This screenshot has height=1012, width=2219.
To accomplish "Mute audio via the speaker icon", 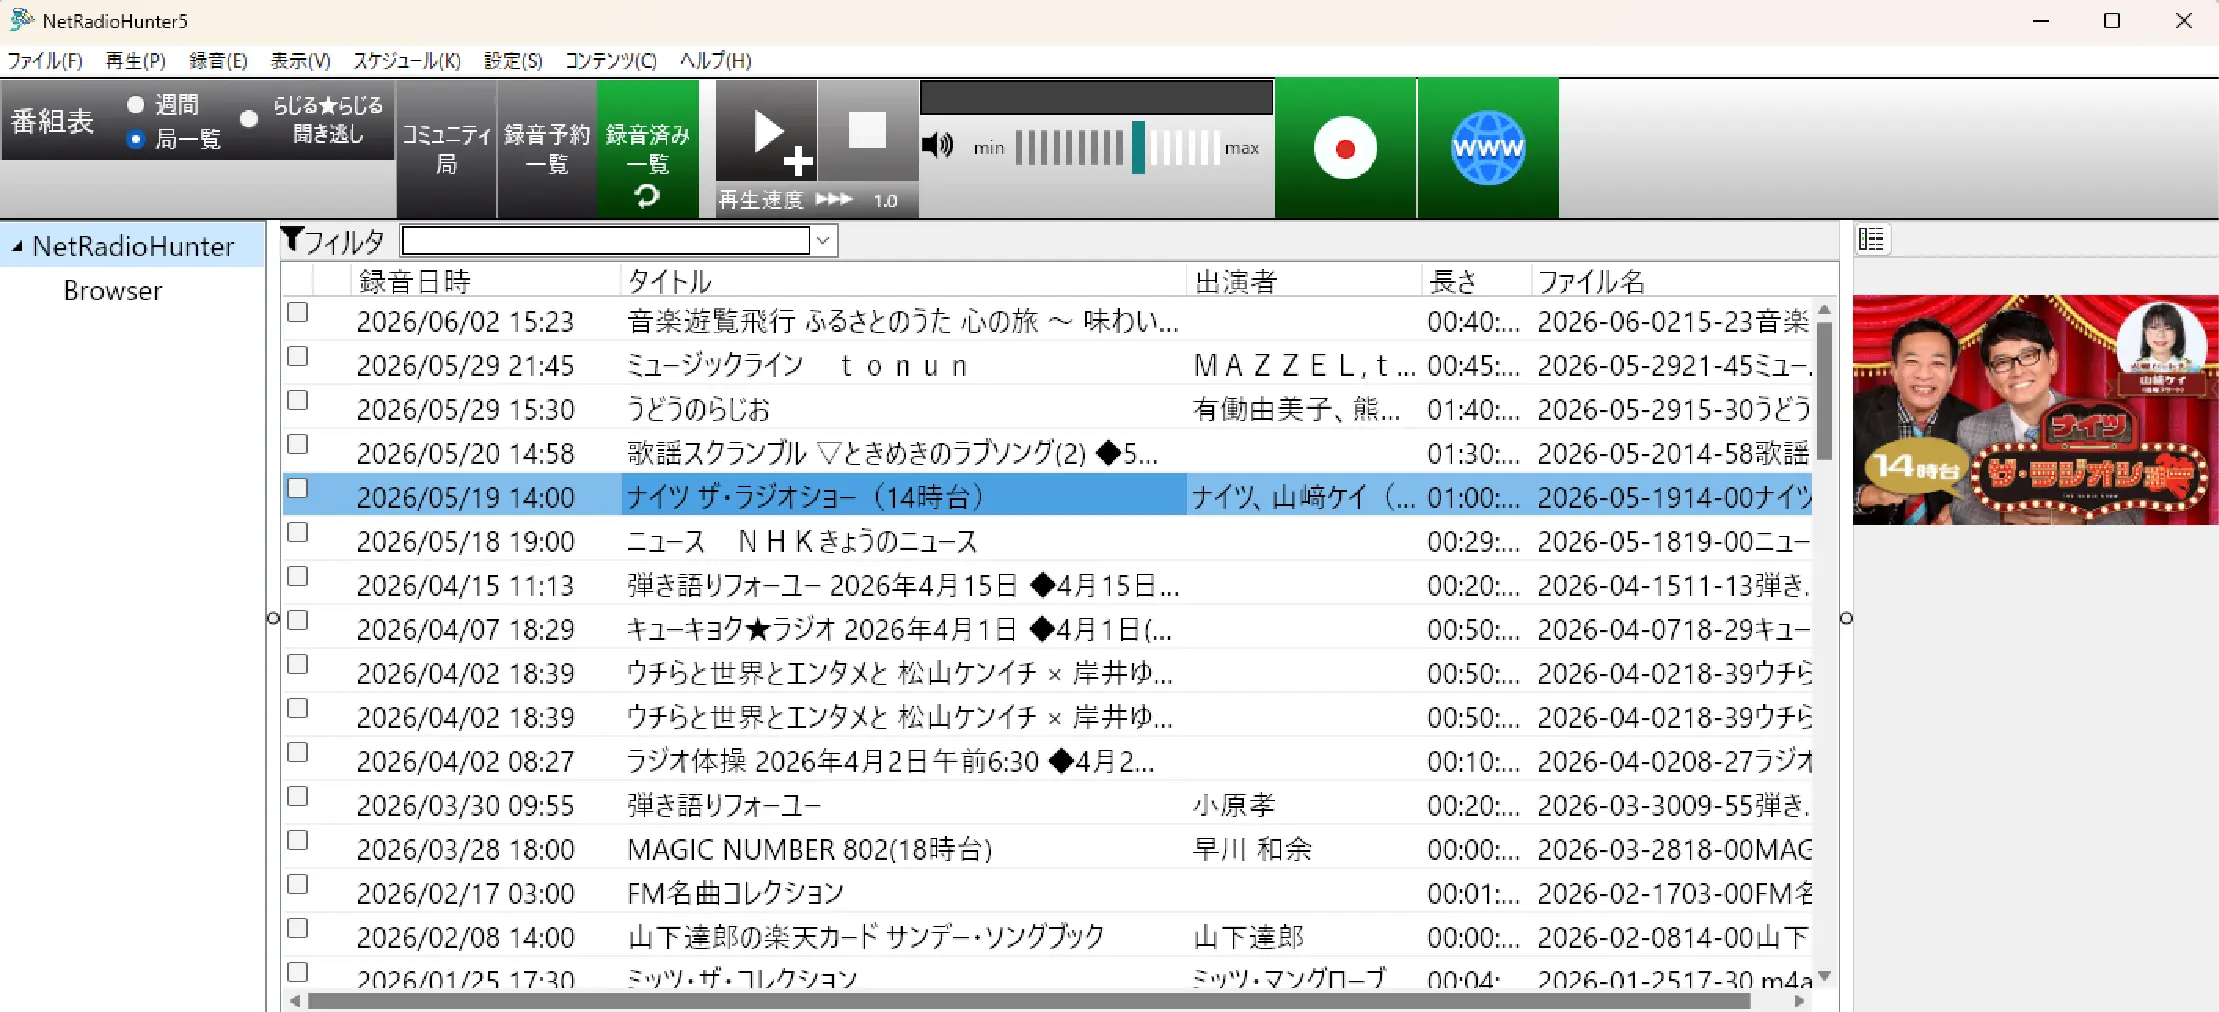I will coord(937,146).
